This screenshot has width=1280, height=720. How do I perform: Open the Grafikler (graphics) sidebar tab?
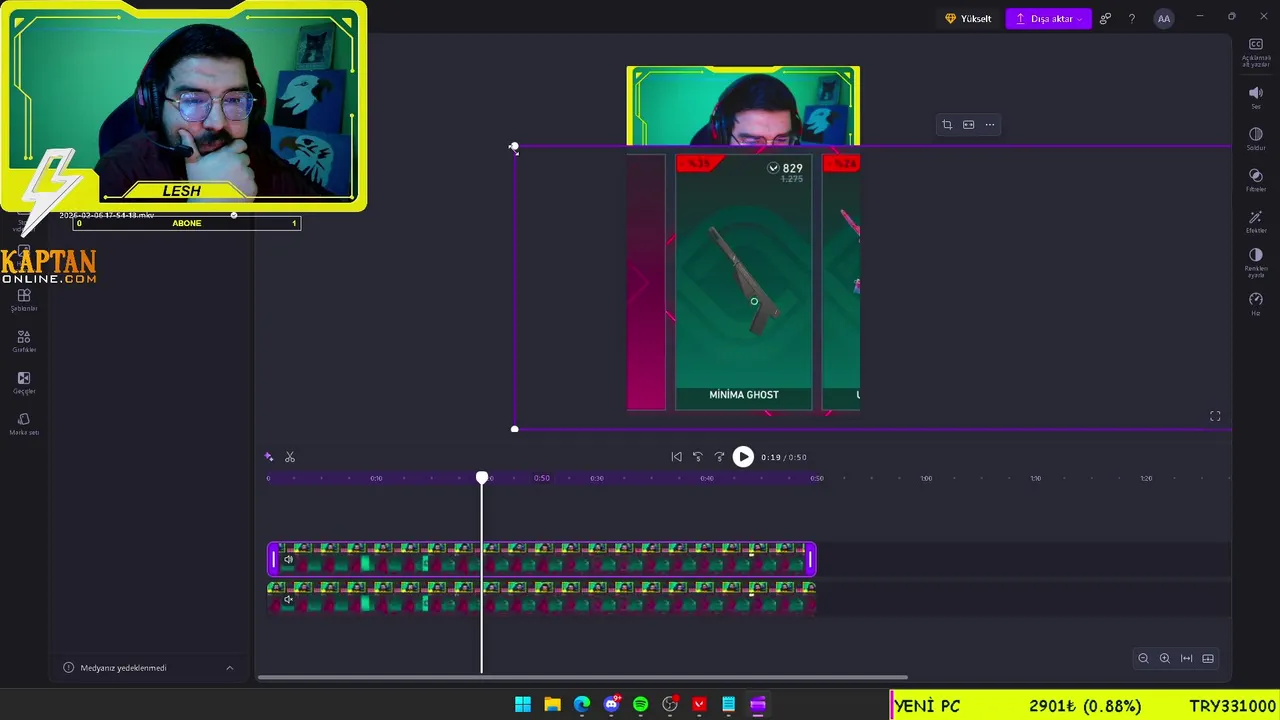pyautogui.click(x=24, y=341)
